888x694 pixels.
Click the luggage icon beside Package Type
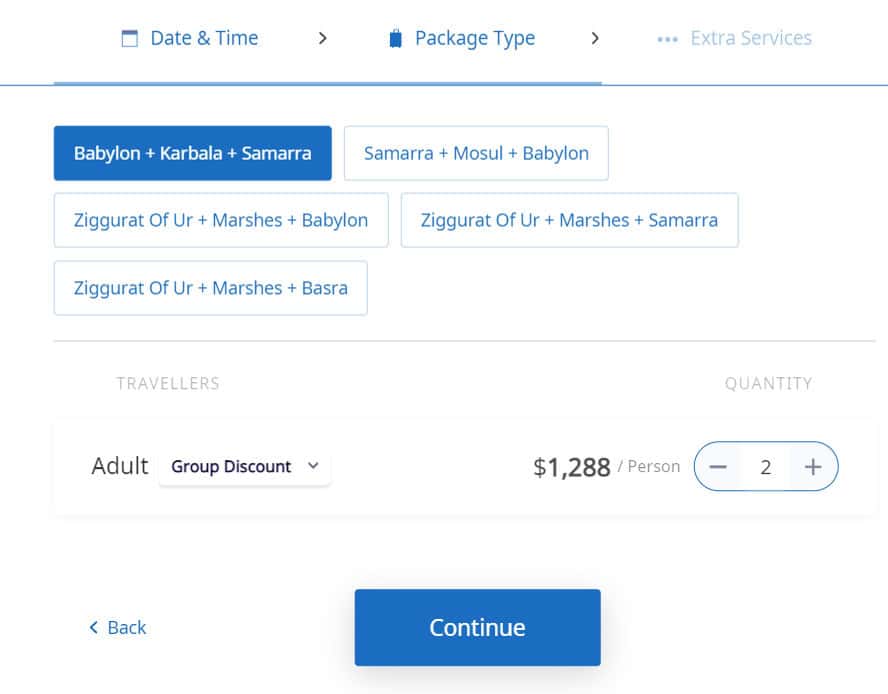click(395, 39)
